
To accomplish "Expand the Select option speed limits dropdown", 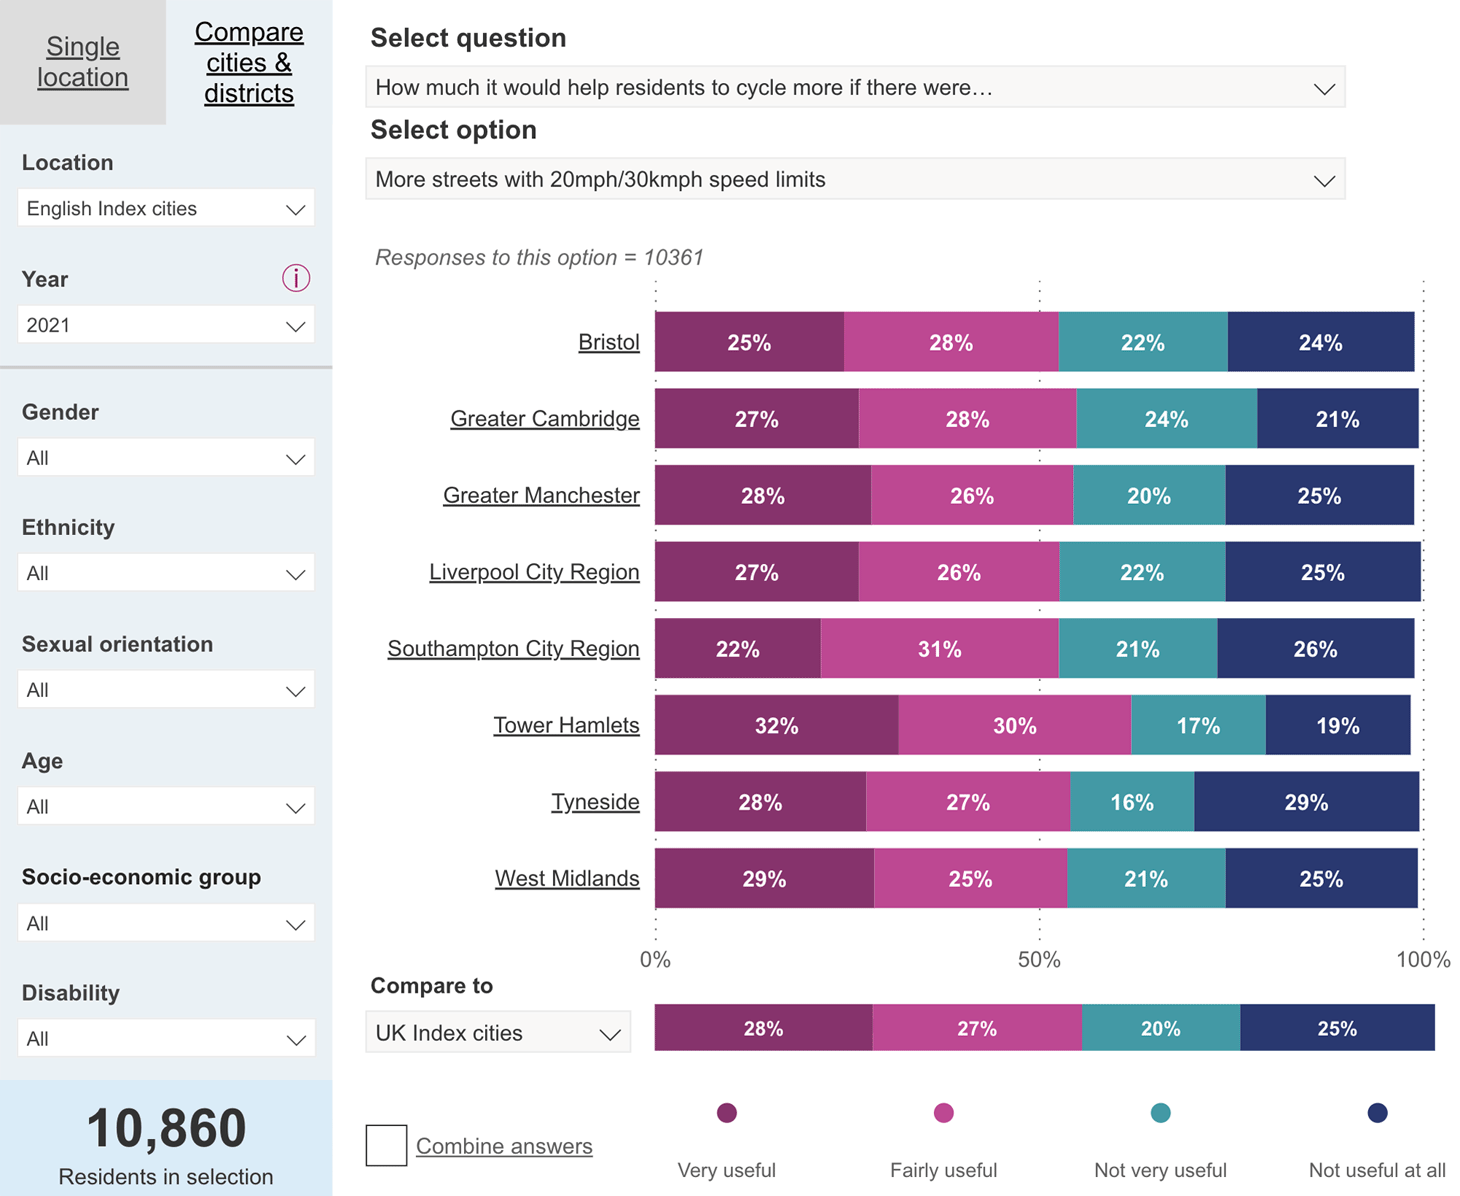I will coord(855,179).
